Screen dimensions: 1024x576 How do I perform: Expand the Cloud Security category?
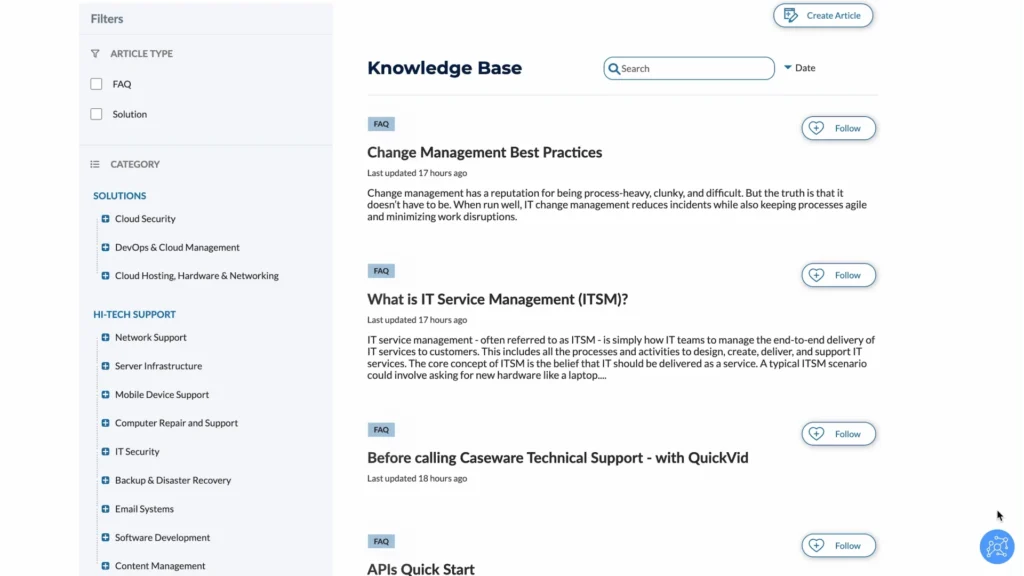pyautogui.click(x=105, y=219)
